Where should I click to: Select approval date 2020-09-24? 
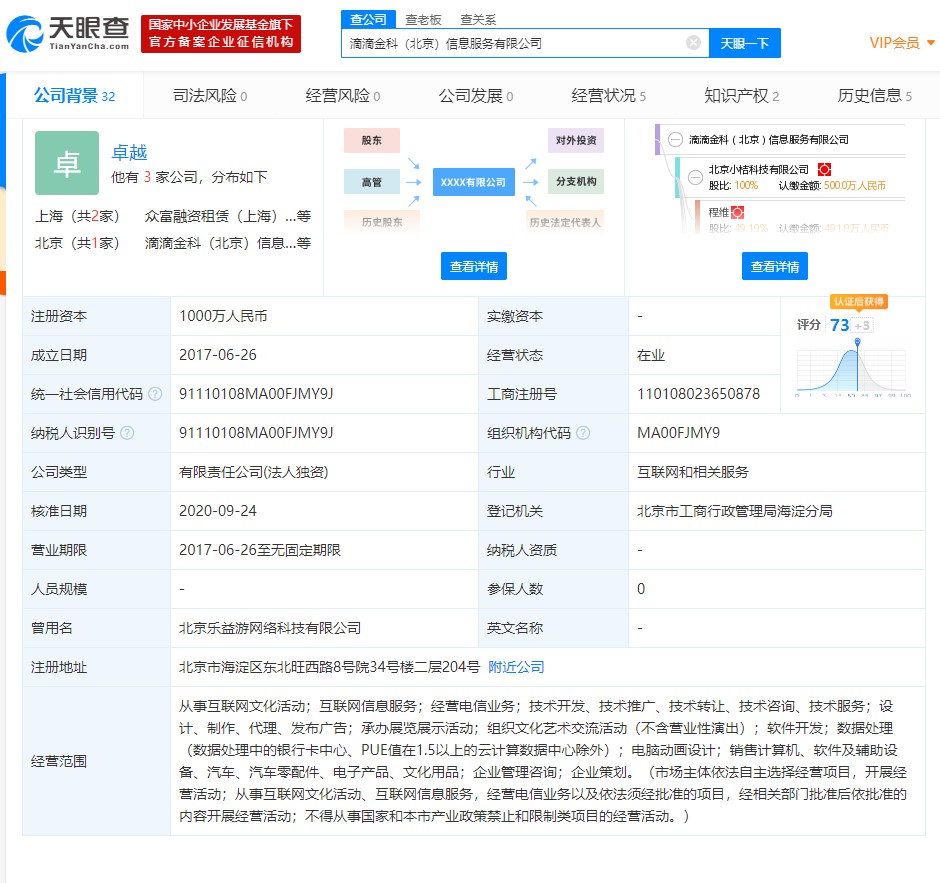click(218, 511)
